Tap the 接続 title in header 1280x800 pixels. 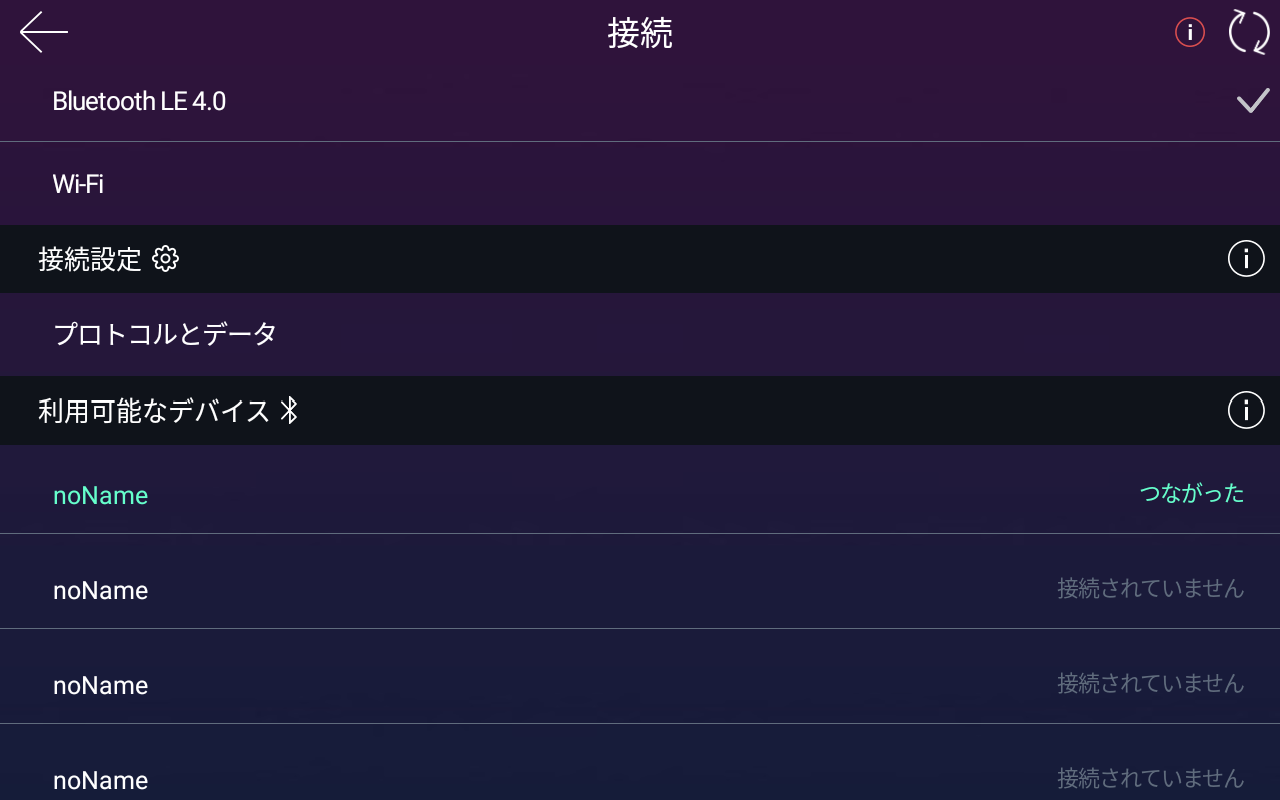point(640,33)
